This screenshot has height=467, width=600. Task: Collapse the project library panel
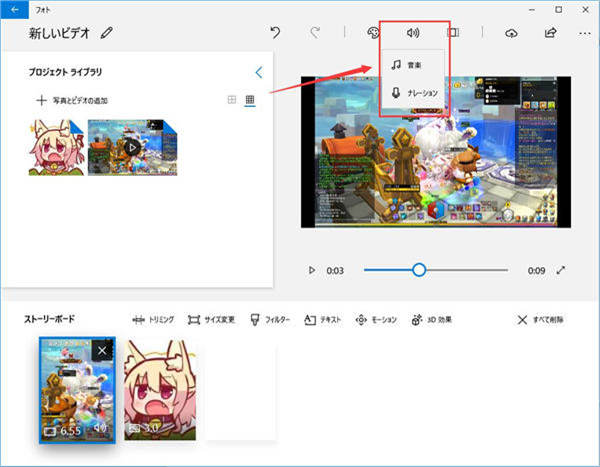(x=259, y=72)
